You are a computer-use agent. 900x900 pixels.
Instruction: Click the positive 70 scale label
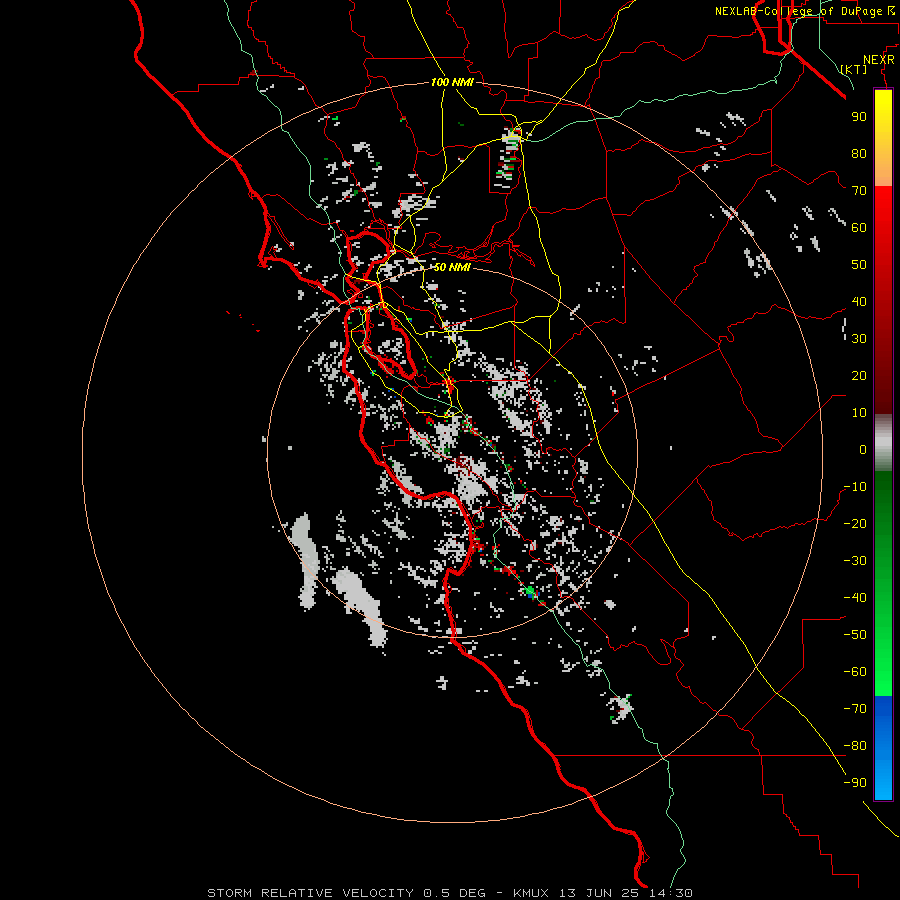[x=859, y=191]
